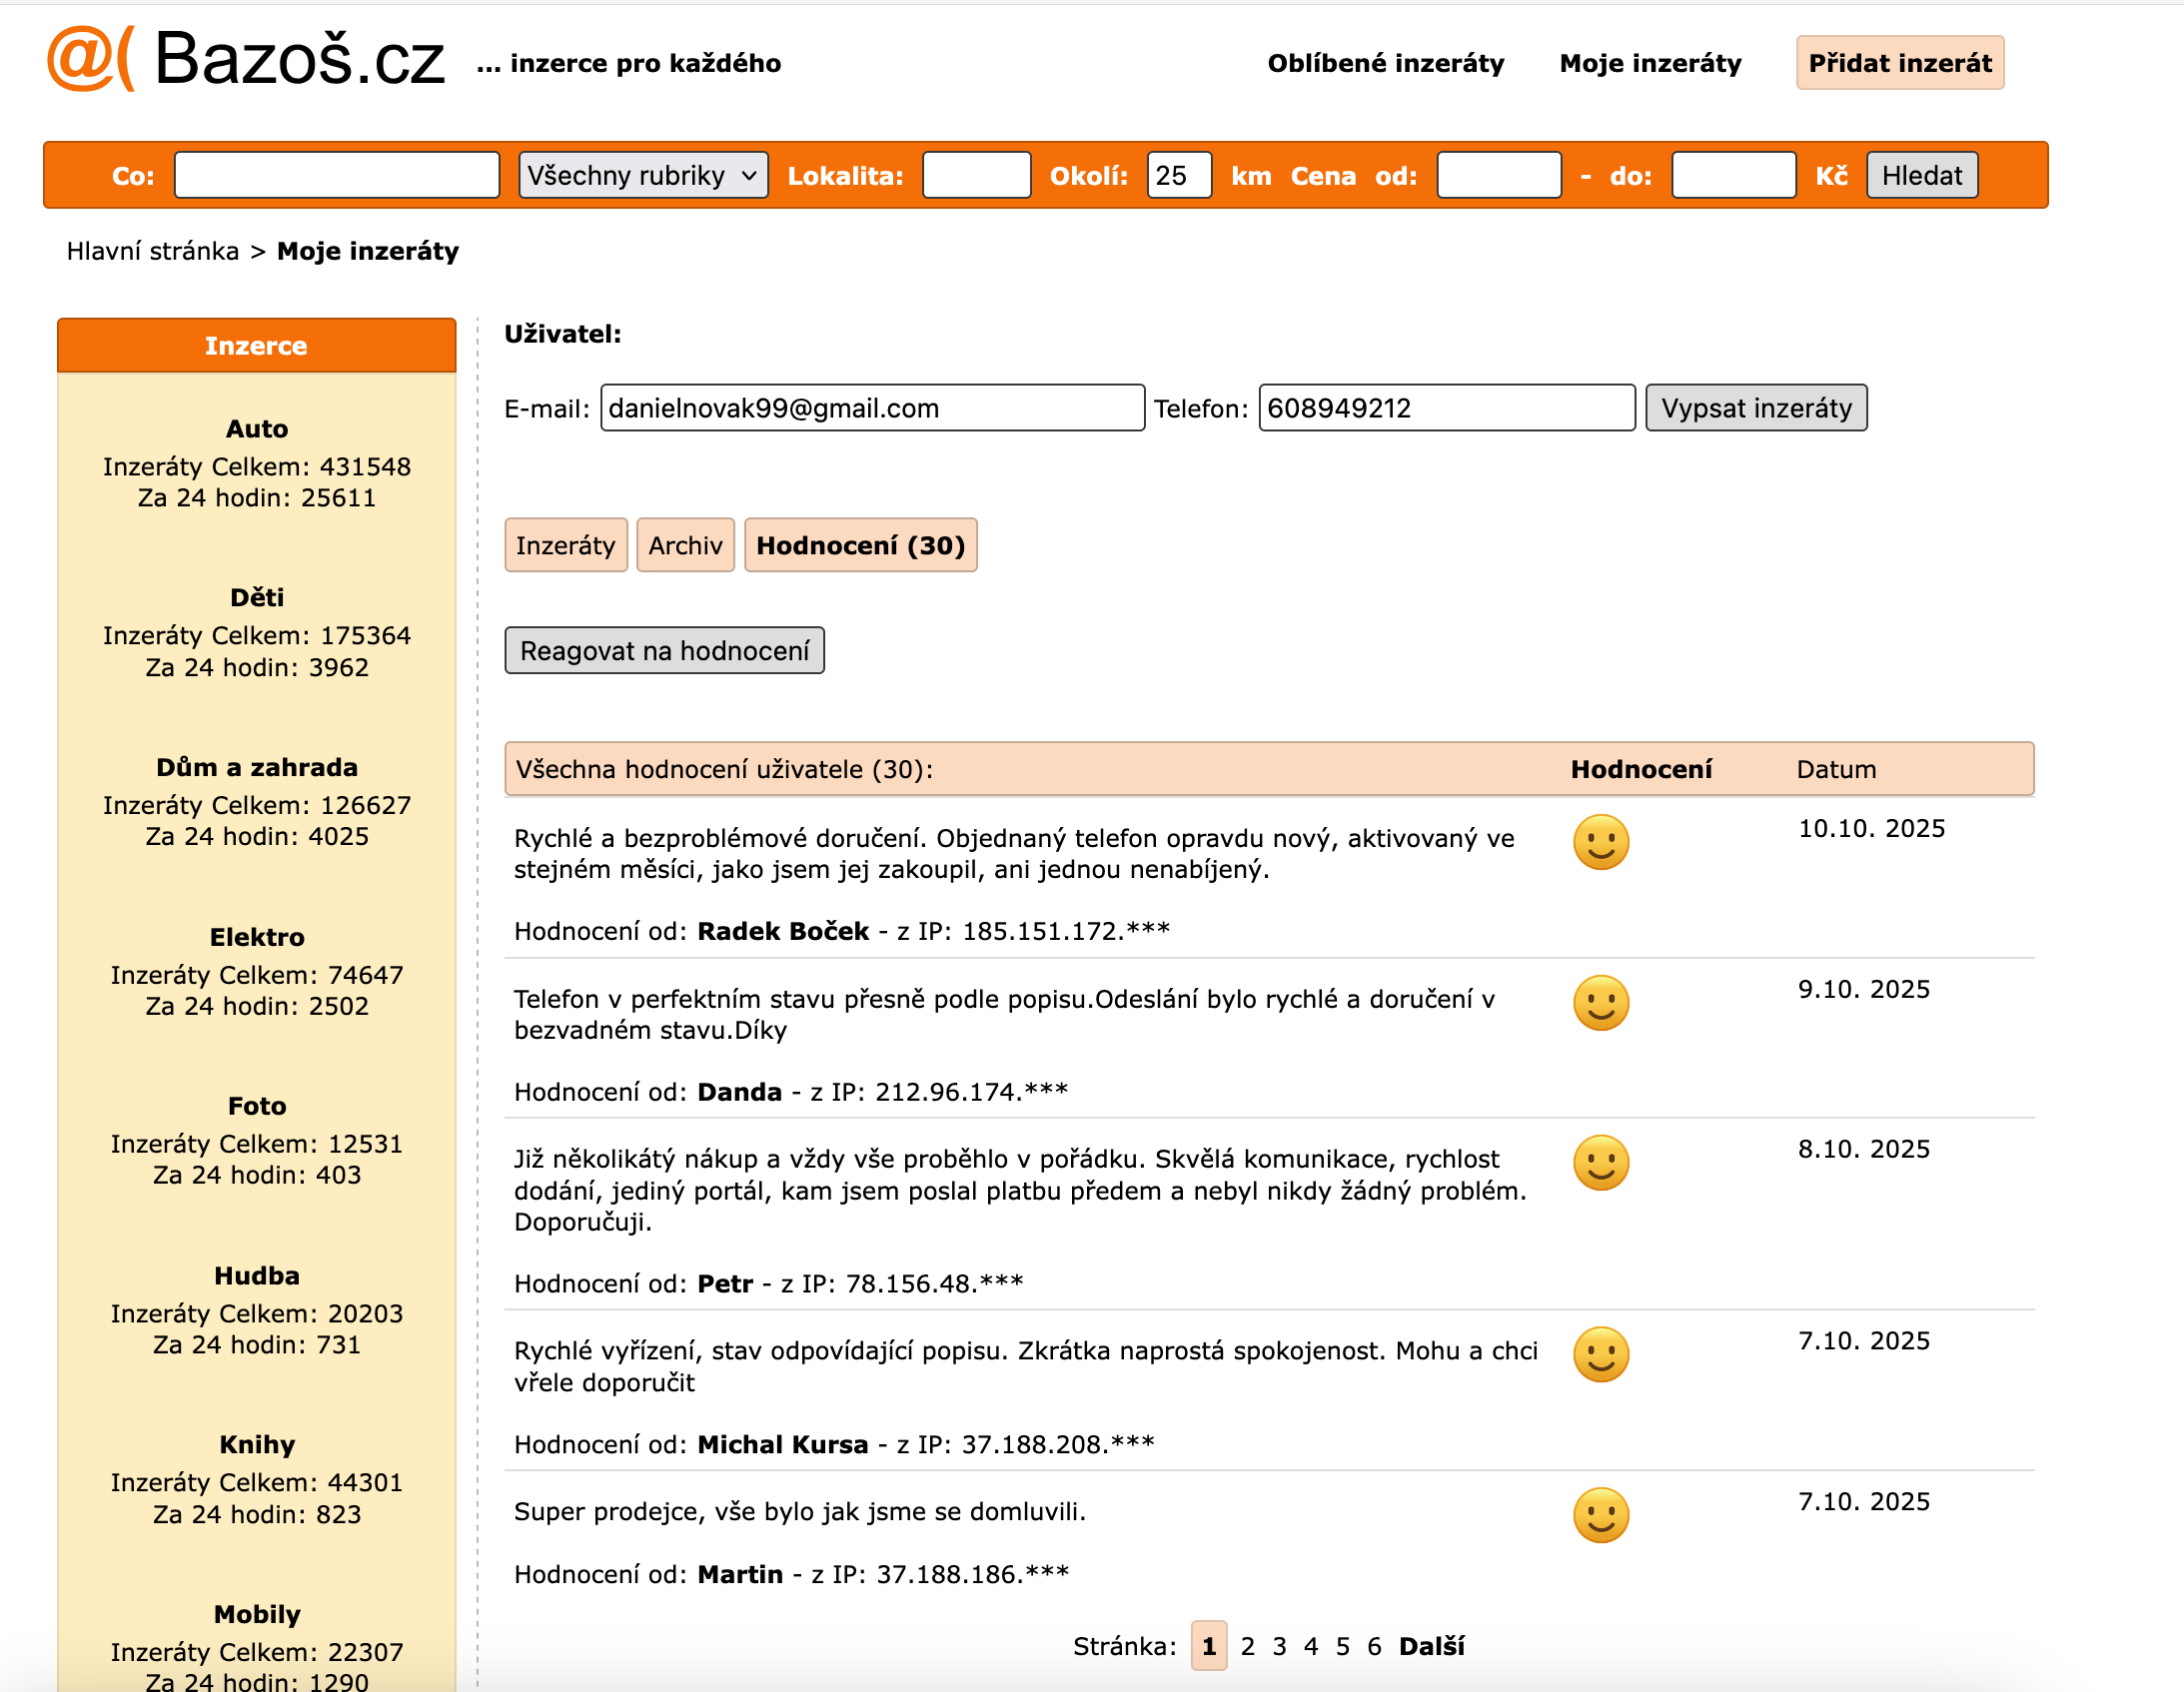Screen dimensions: 2184x1692
Task: Open the Inzeráty tab
Action: point(565,545)
